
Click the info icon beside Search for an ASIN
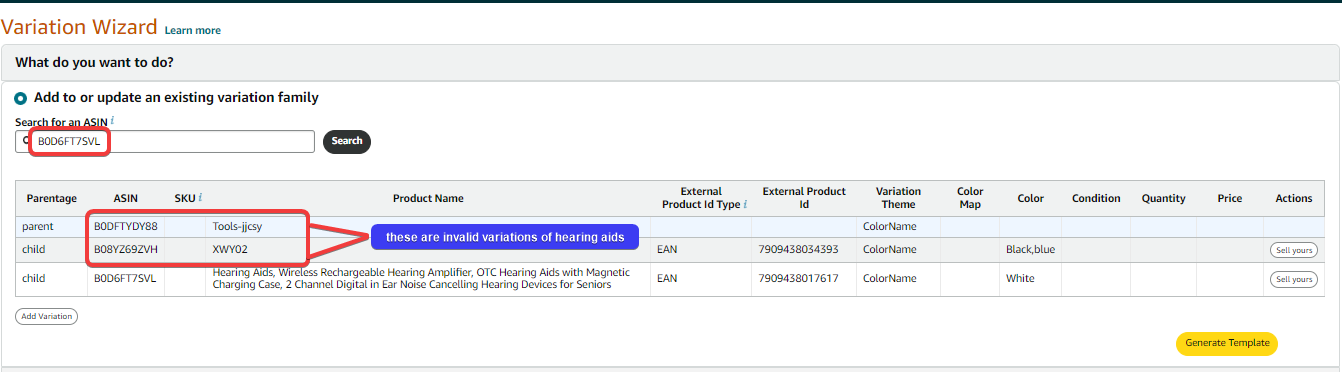[x=113, y=120]
